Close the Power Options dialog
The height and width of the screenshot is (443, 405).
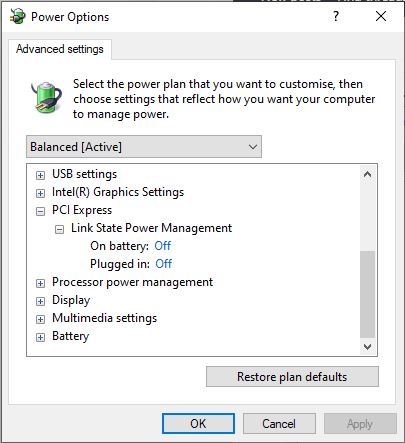coord(381,16)
